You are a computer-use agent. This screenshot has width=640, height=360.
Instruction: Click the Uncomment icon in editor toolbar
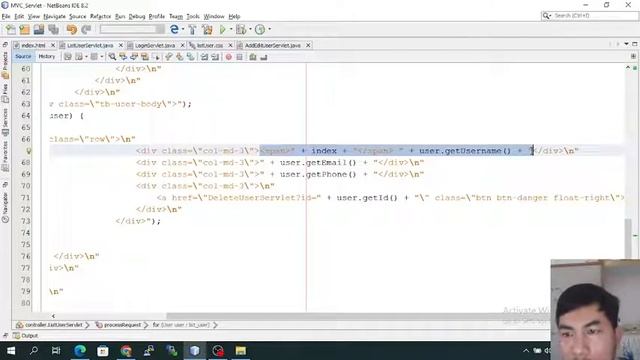pyautogui.click(x=264, y=57)
